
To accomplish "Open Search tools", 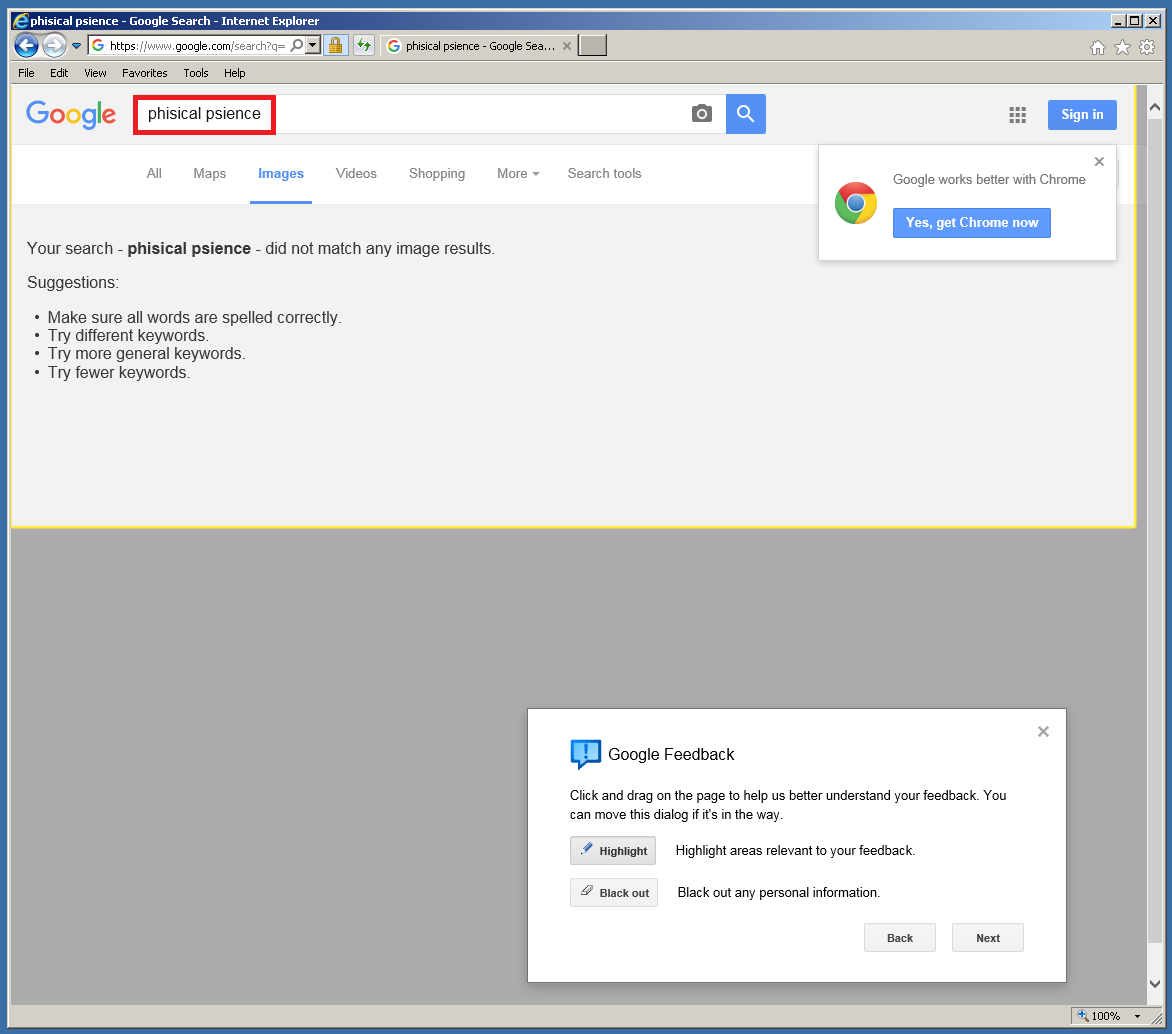I will (x=605, y=173).
